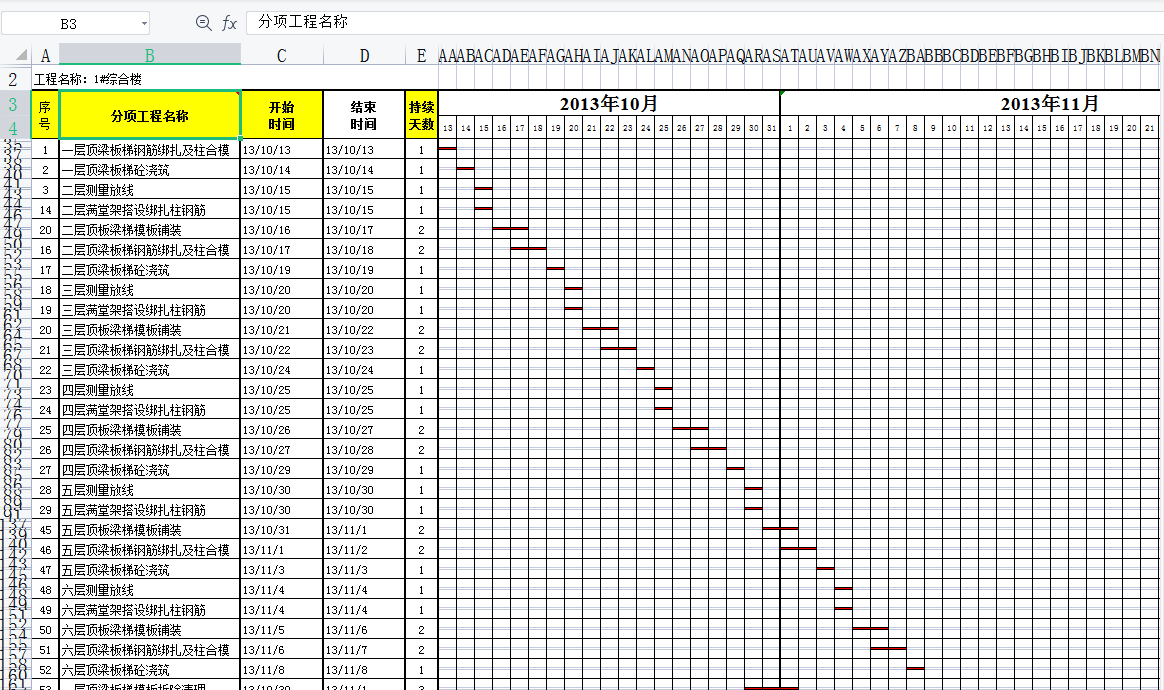Select cell 二层测量放线
The width and height of the screenshot is (1164, 690).
[x=150, y=190]
